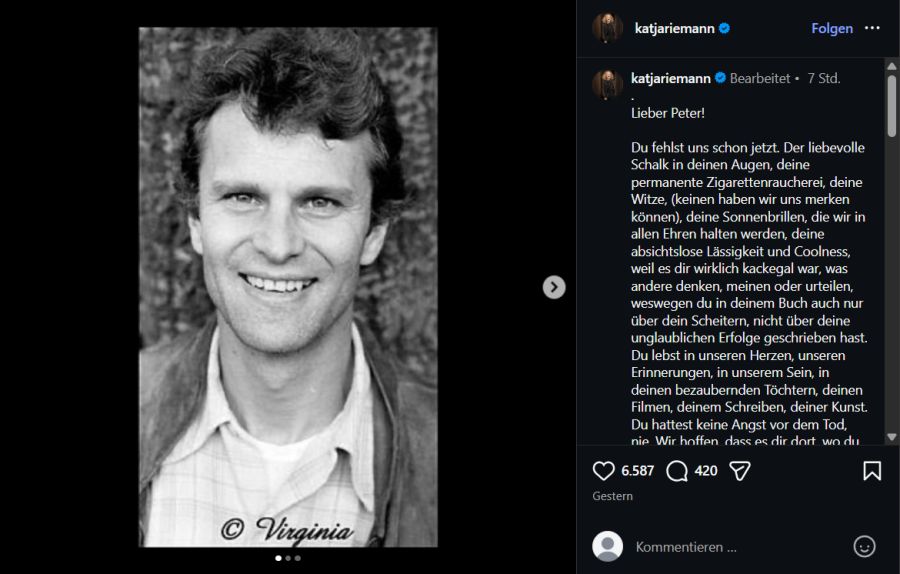
Task: Open comments via speech bubble icon
Action: point(677,471)
